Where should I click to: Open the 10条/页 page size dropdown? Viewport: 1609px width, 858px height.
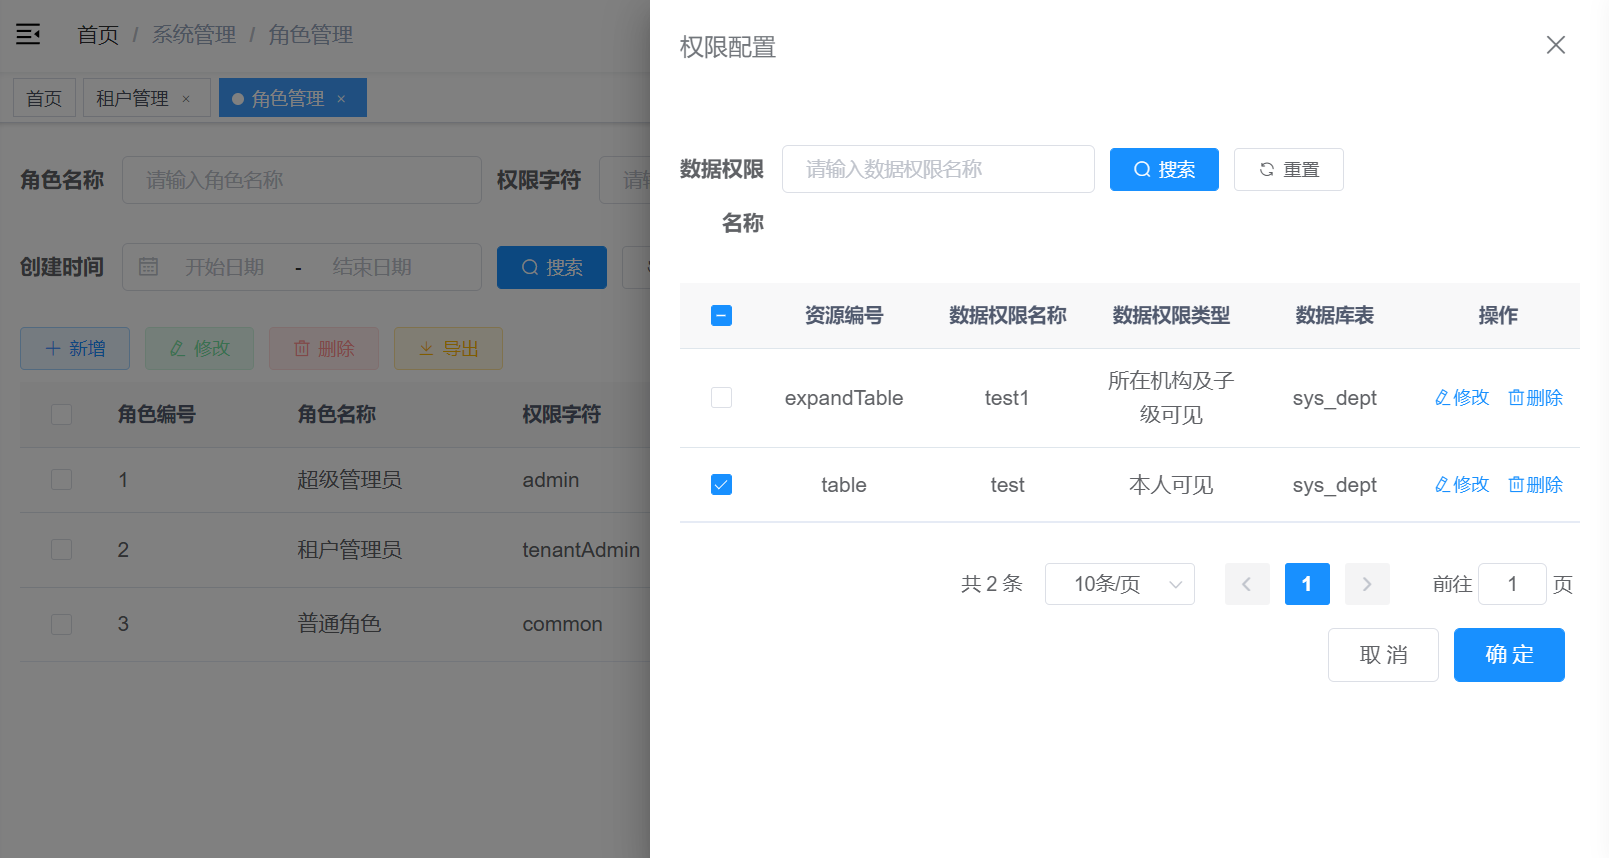tap(1119, 584)
